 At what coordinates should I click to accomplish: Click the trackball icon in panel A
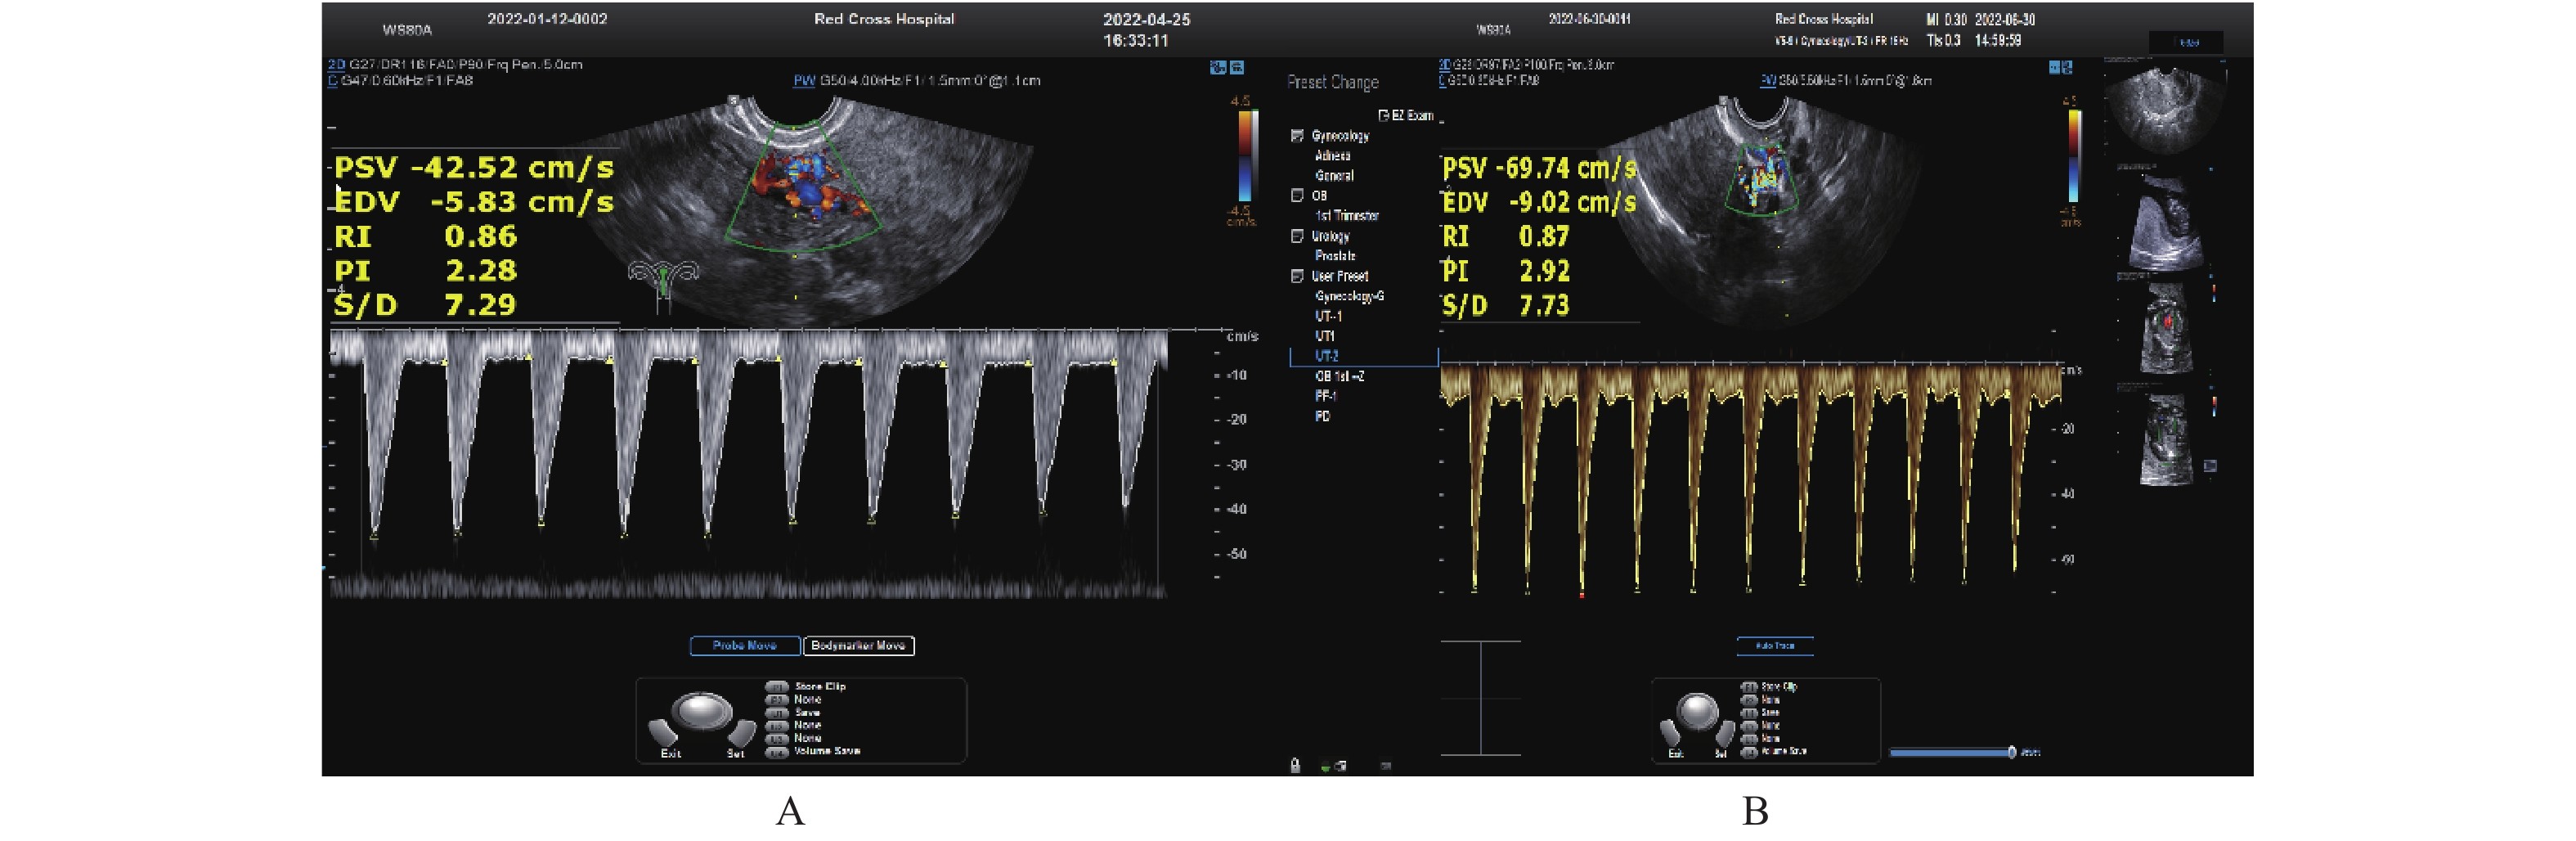[701, 713]
